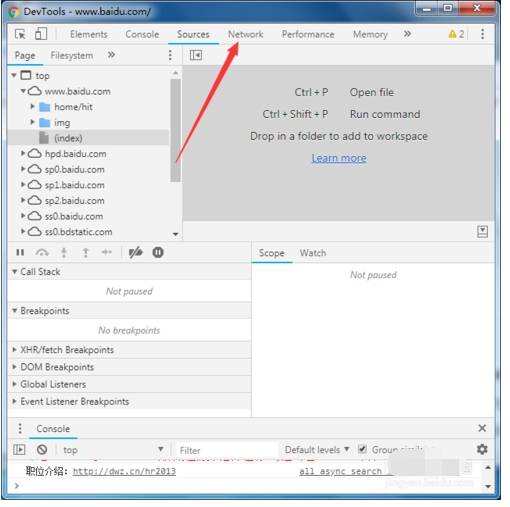Select the Console drawer tab

53,428
